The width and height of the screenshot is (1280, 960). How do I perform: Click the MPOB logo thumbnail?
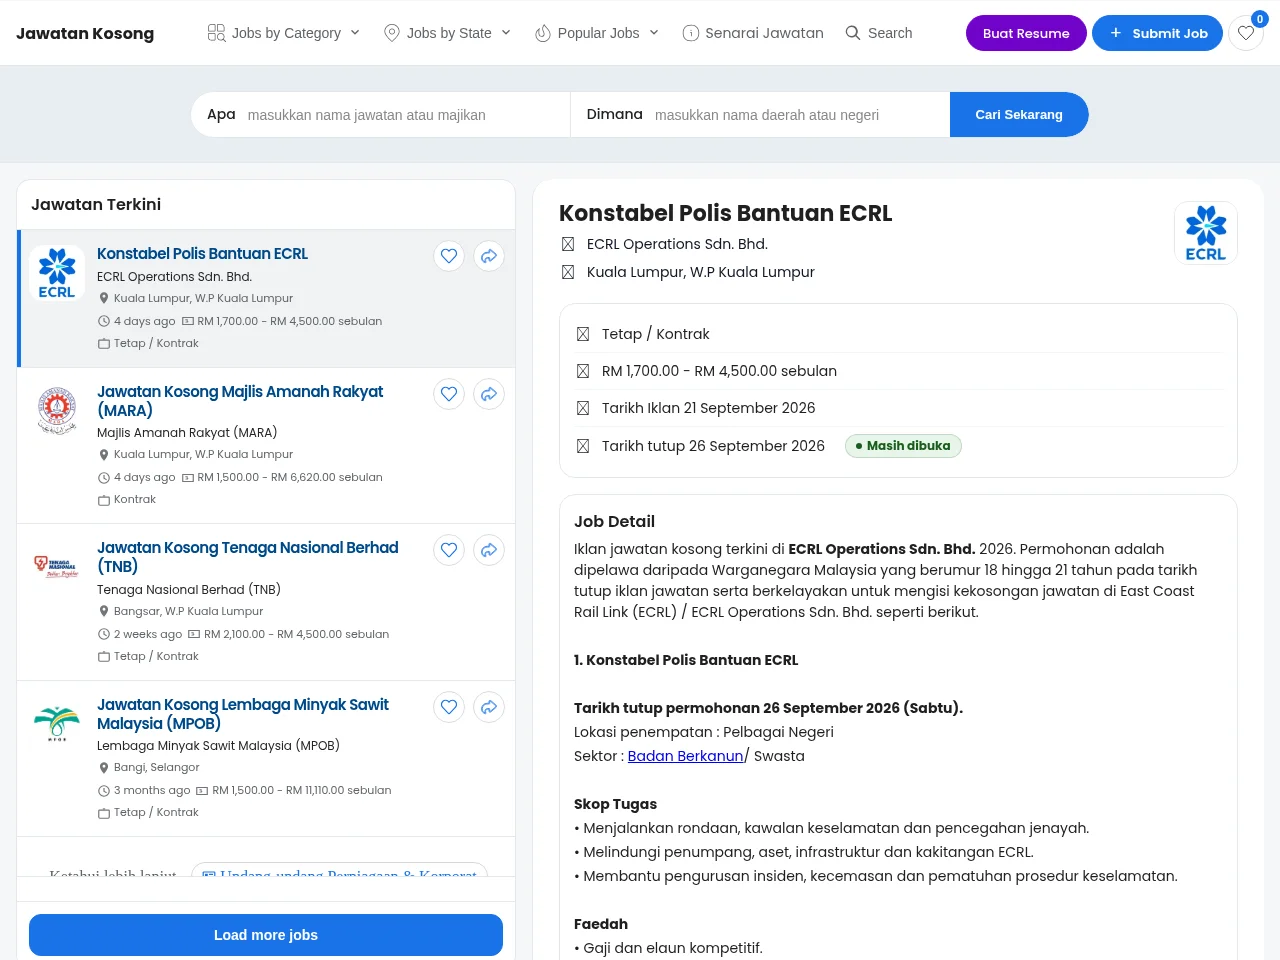pyautogui.click(x=57, y=723)
